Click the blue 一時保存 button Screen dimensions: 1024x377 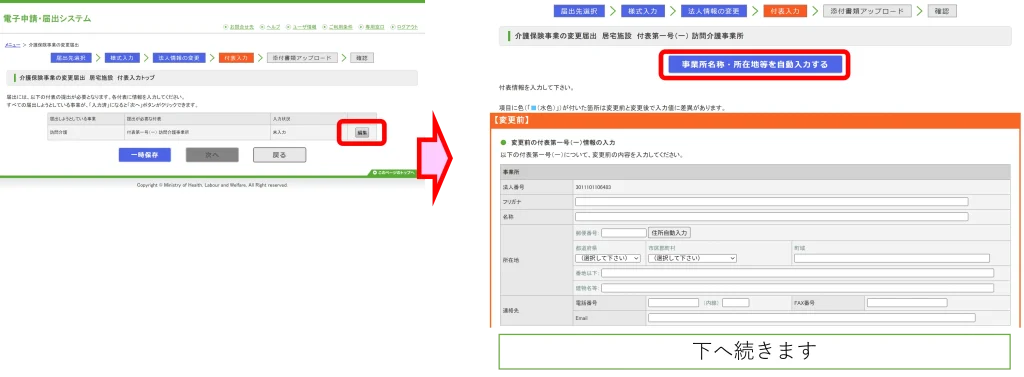click(145, 155)
